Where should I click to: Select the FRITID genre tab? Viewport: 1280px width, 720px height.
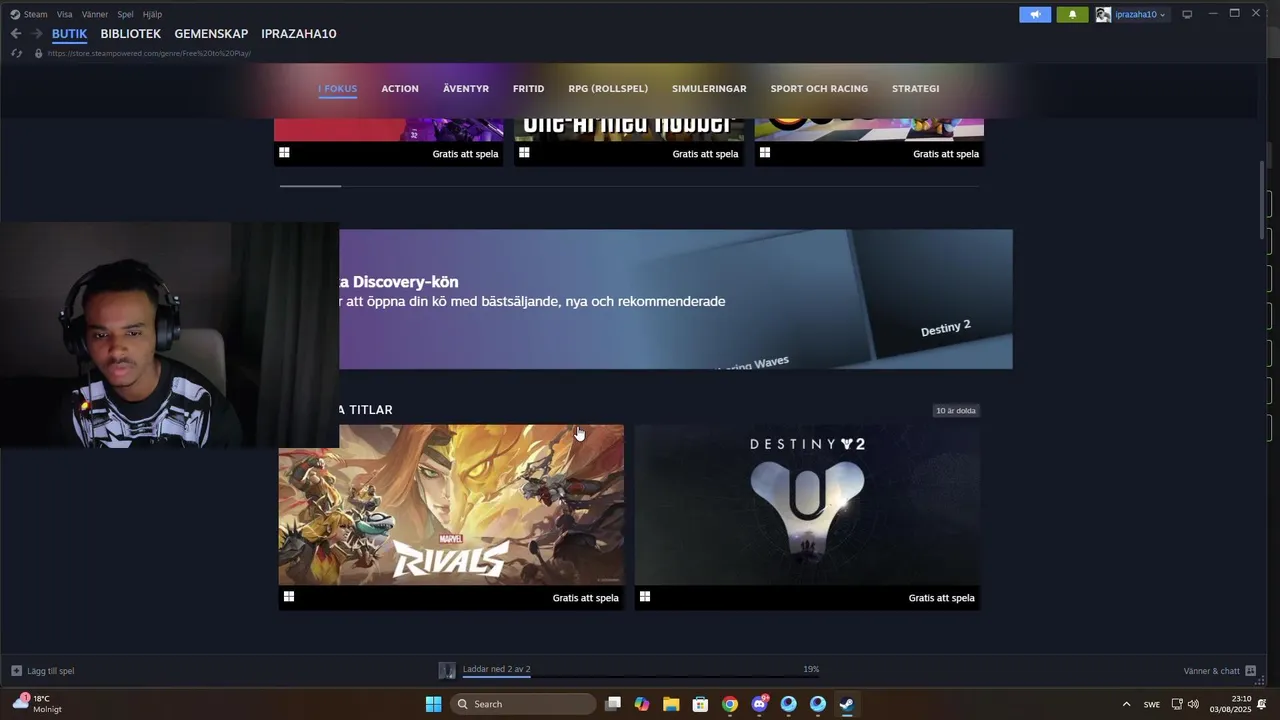[529, 89]
